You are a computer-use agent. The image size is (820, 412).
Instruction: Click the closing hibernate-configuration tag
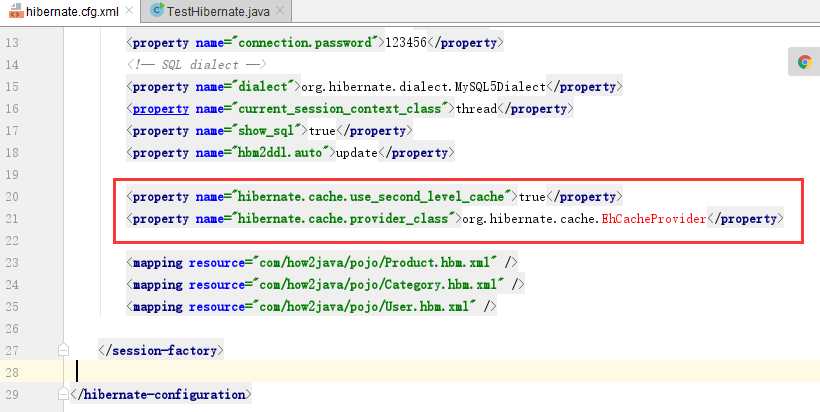pyautogui.click(x=161, y=394)
